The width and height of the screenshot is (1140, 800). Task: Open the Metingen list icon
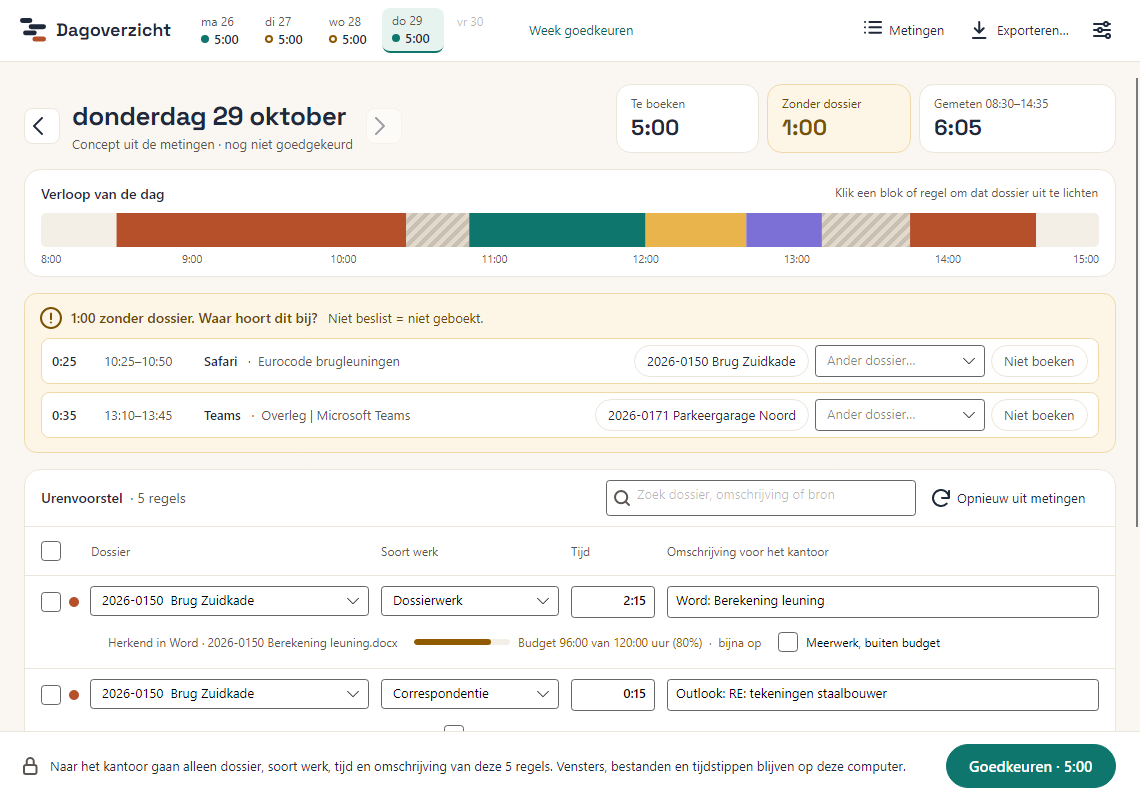click(872, 28)
